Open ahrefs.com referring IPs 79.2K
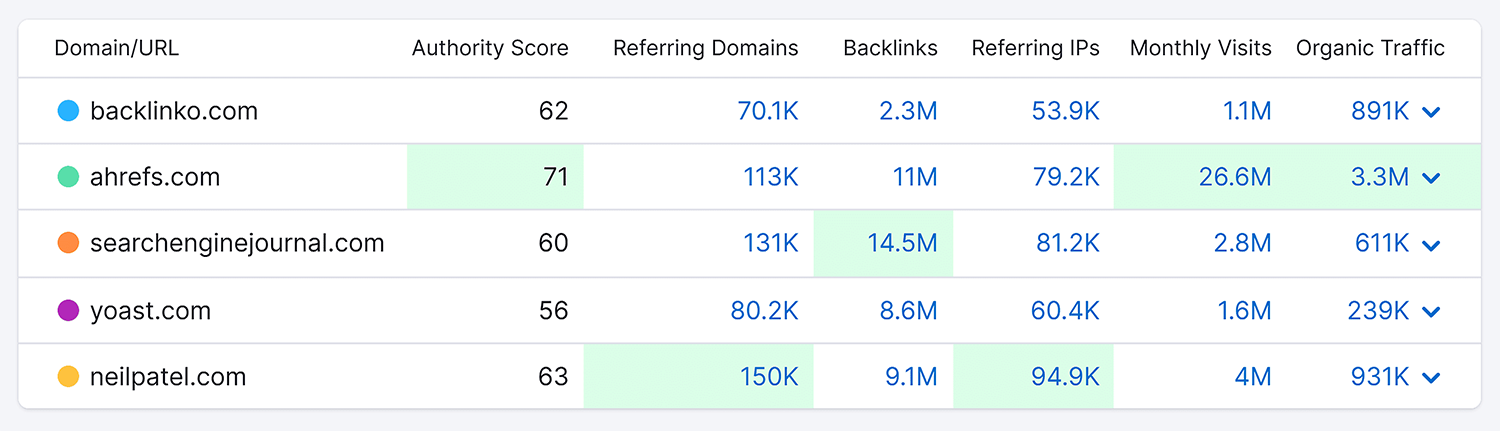Screen dimensions: 1500x431 1066,177
